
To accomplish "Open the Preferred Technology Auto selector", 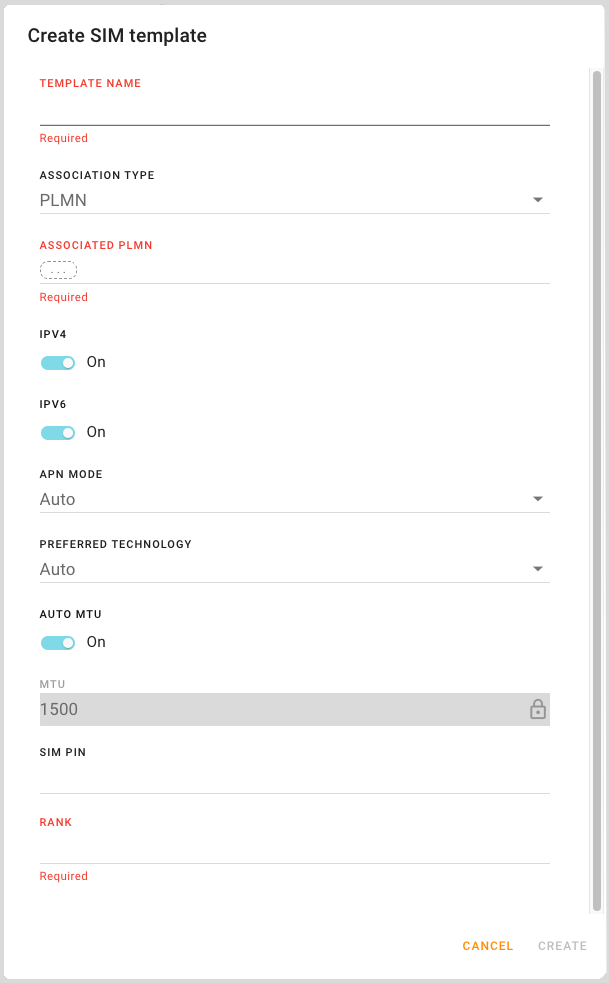I will (x=295, y=569).
